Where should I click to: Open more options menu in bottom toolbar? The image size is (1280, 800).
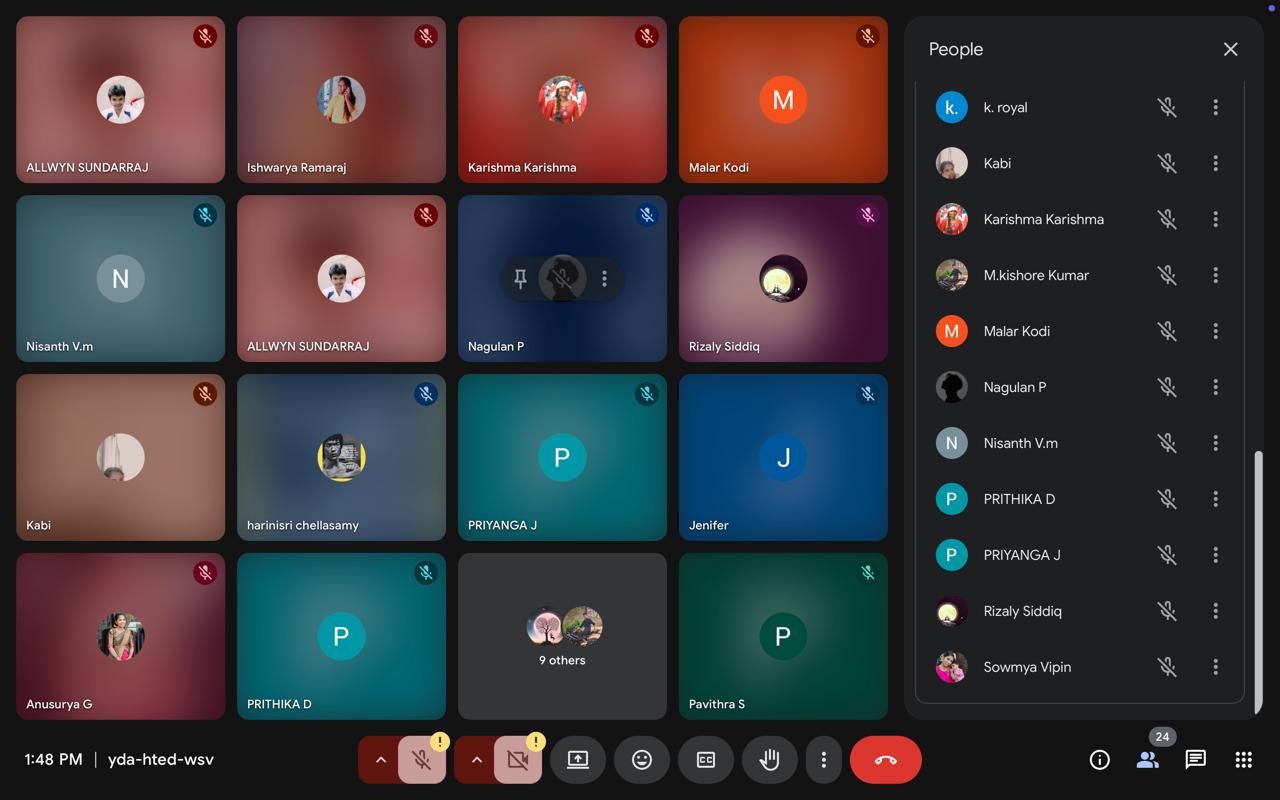point(823,760)
